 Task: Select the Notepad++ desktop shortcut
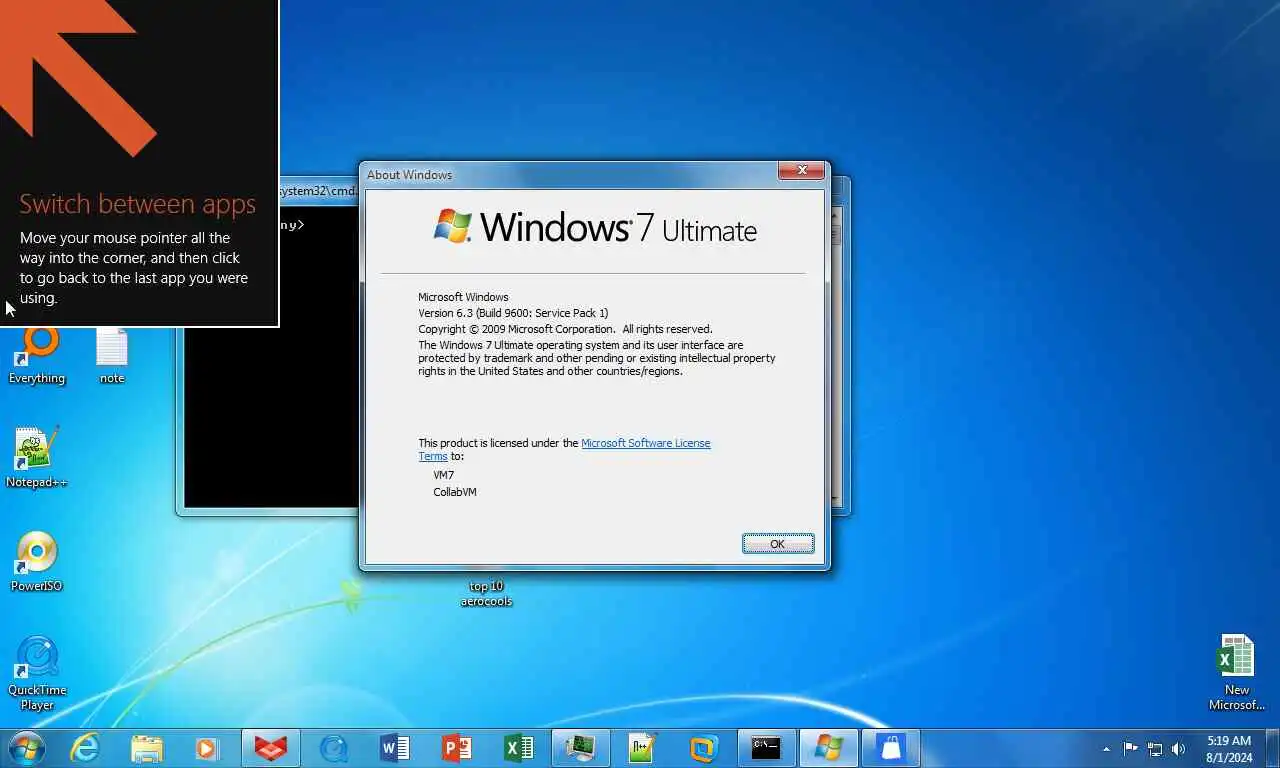tap(37, 458)
